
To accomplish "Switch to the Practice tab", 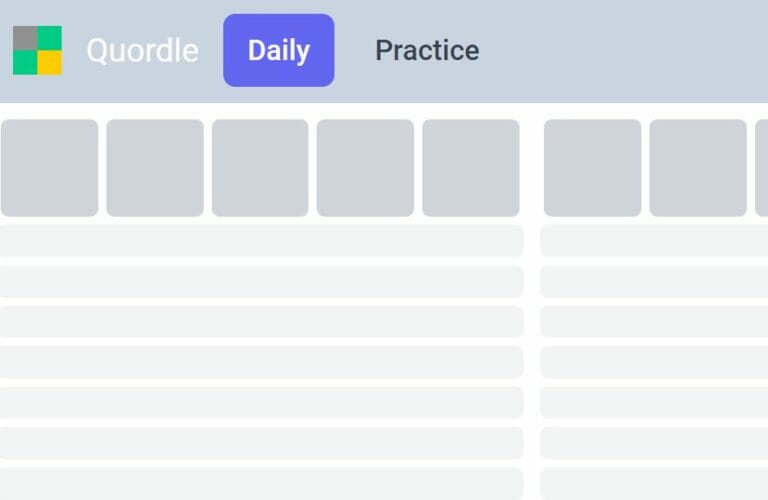I will coord(427,50).
